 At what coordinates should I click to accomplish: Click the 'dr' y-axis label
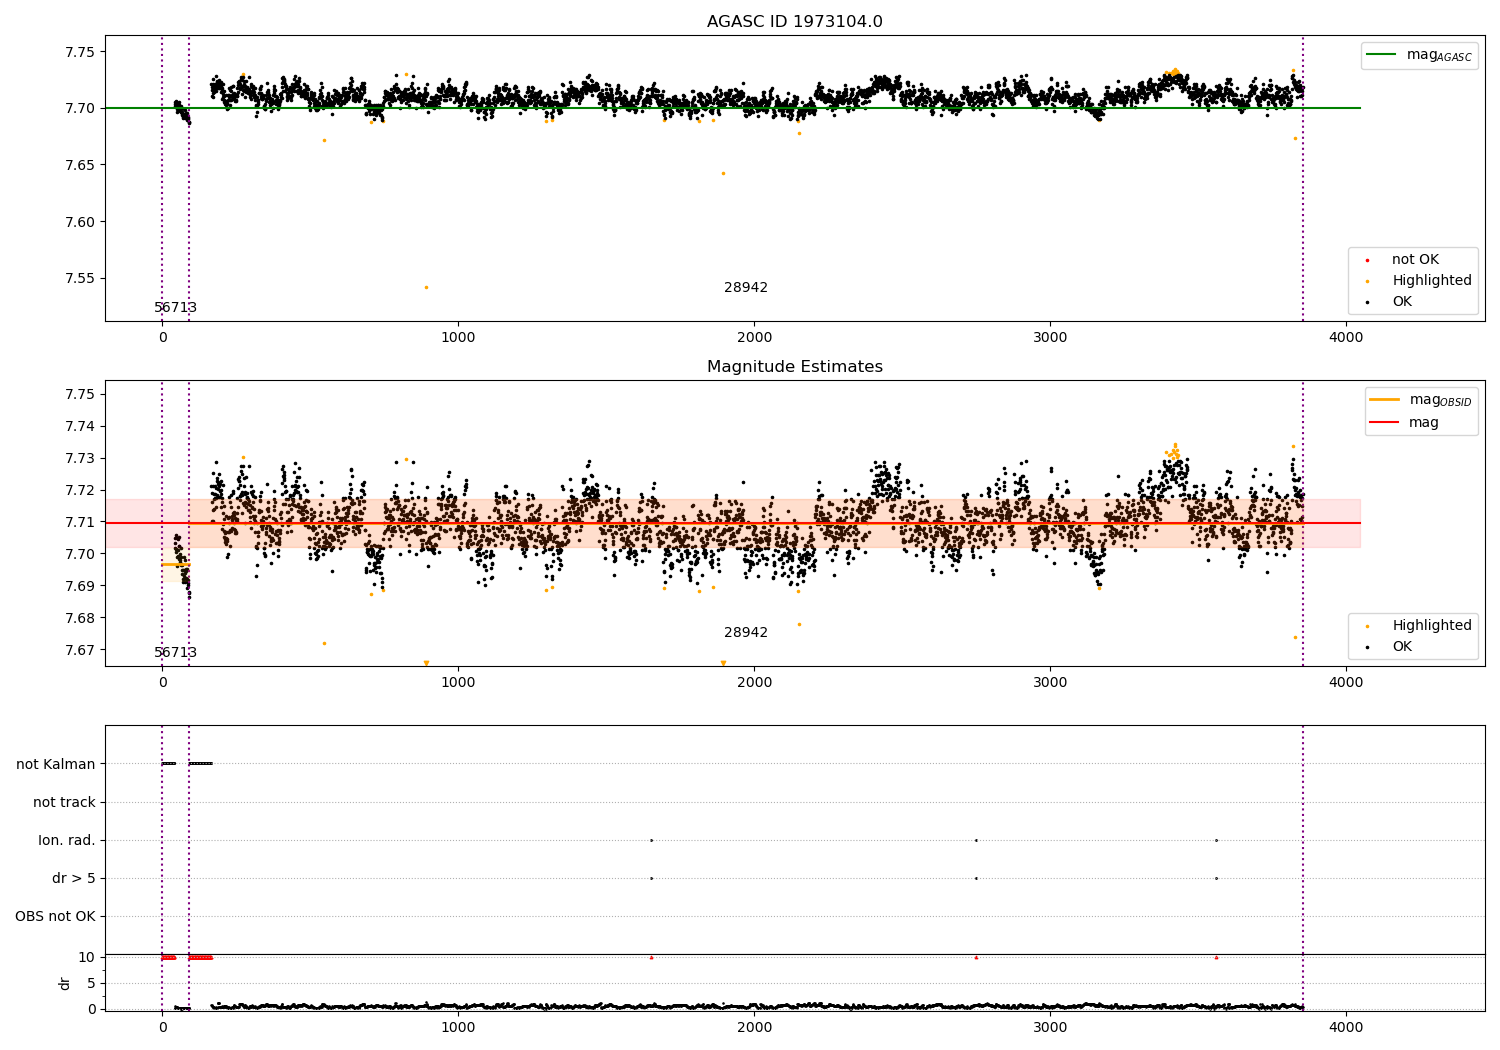pos(65,983)
